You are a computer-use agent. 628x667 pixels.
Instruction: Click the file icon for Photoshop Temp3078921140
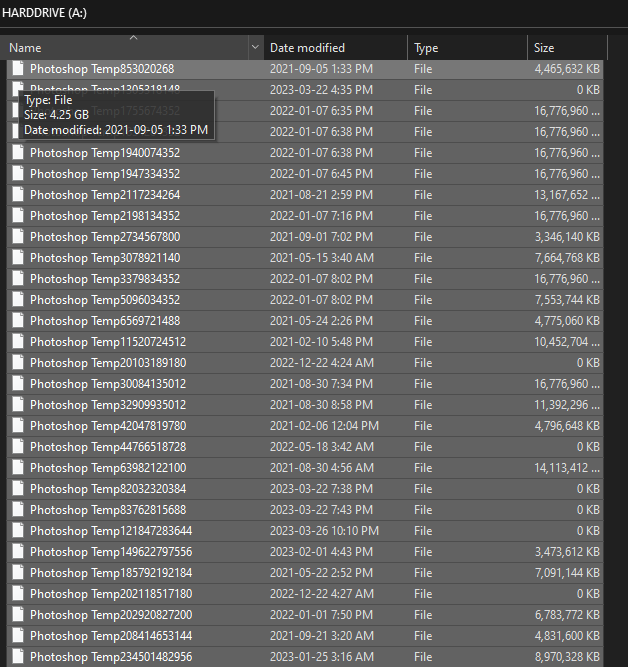tap(18, 257)
